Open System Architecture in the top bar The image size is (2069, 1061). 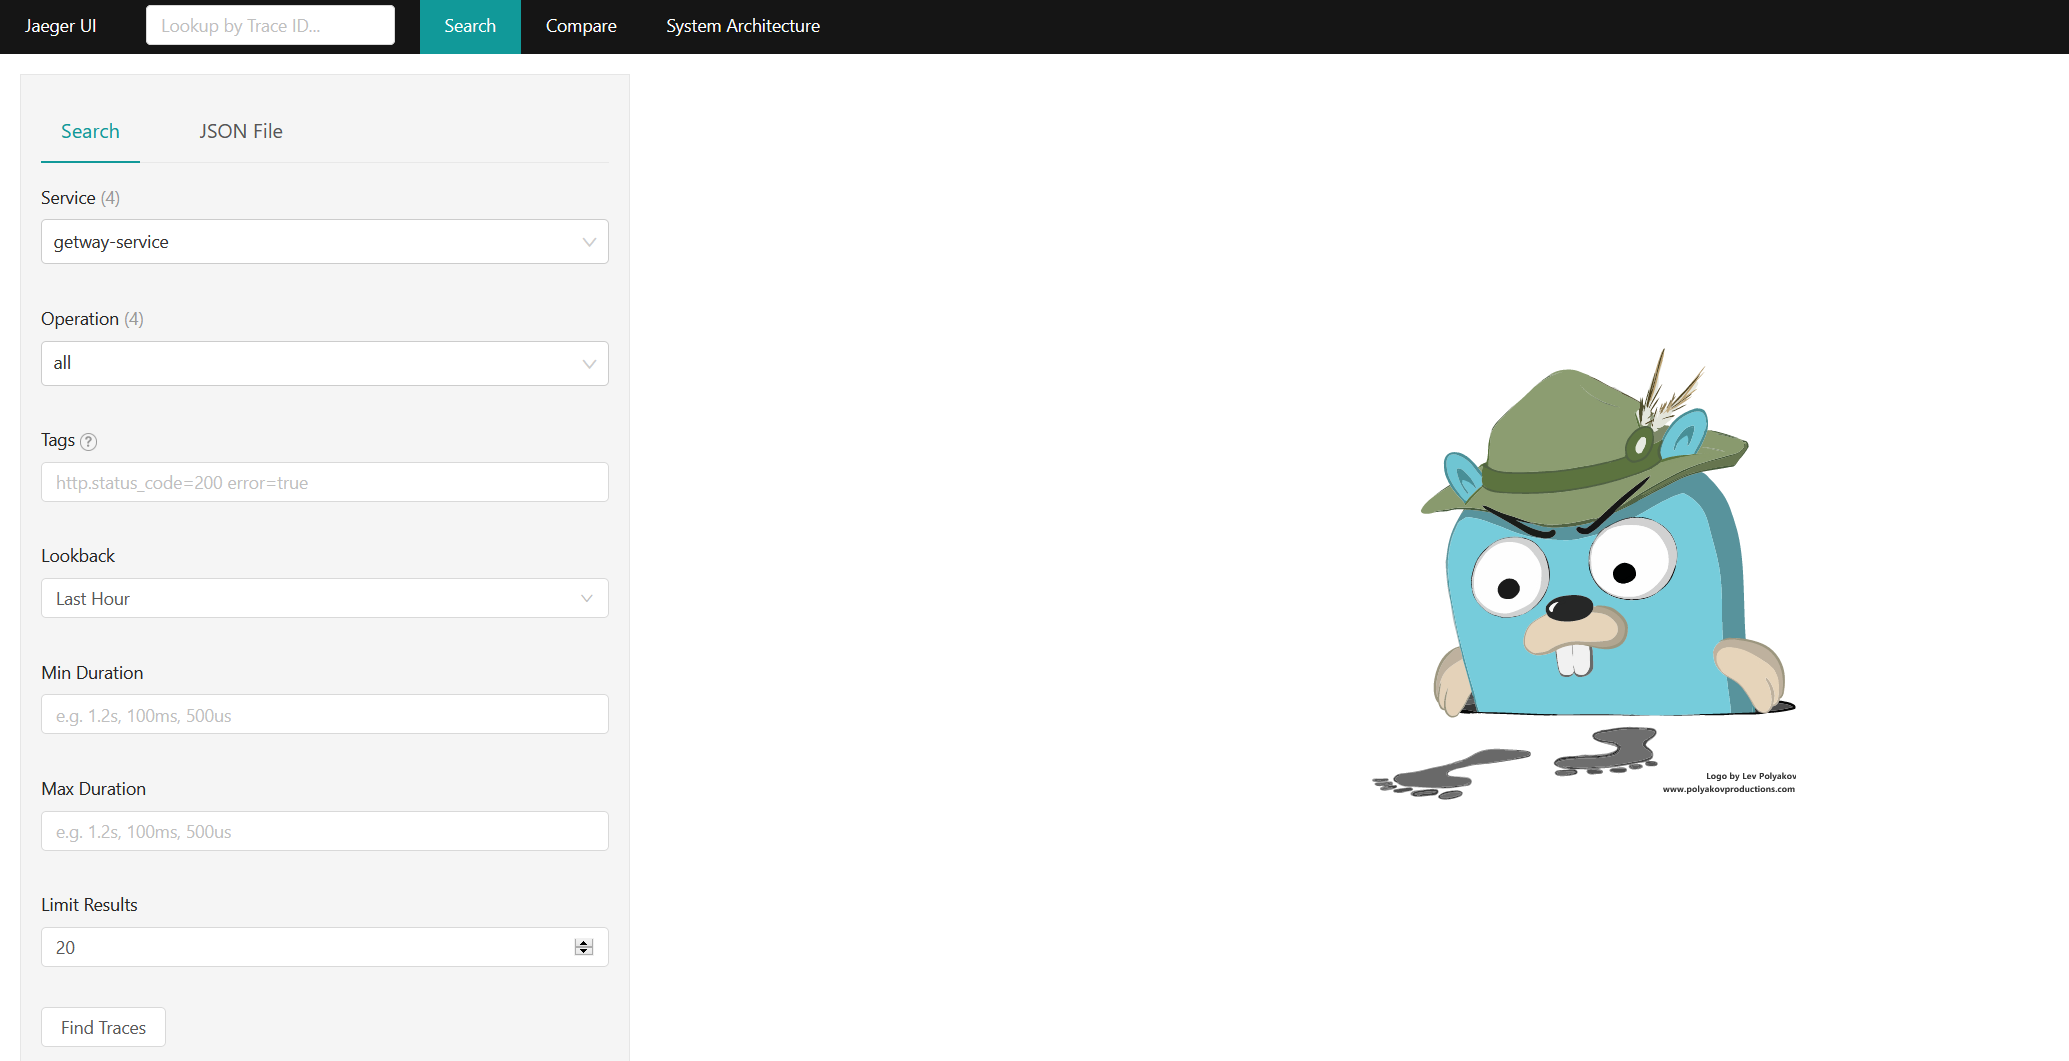[743, 26]
